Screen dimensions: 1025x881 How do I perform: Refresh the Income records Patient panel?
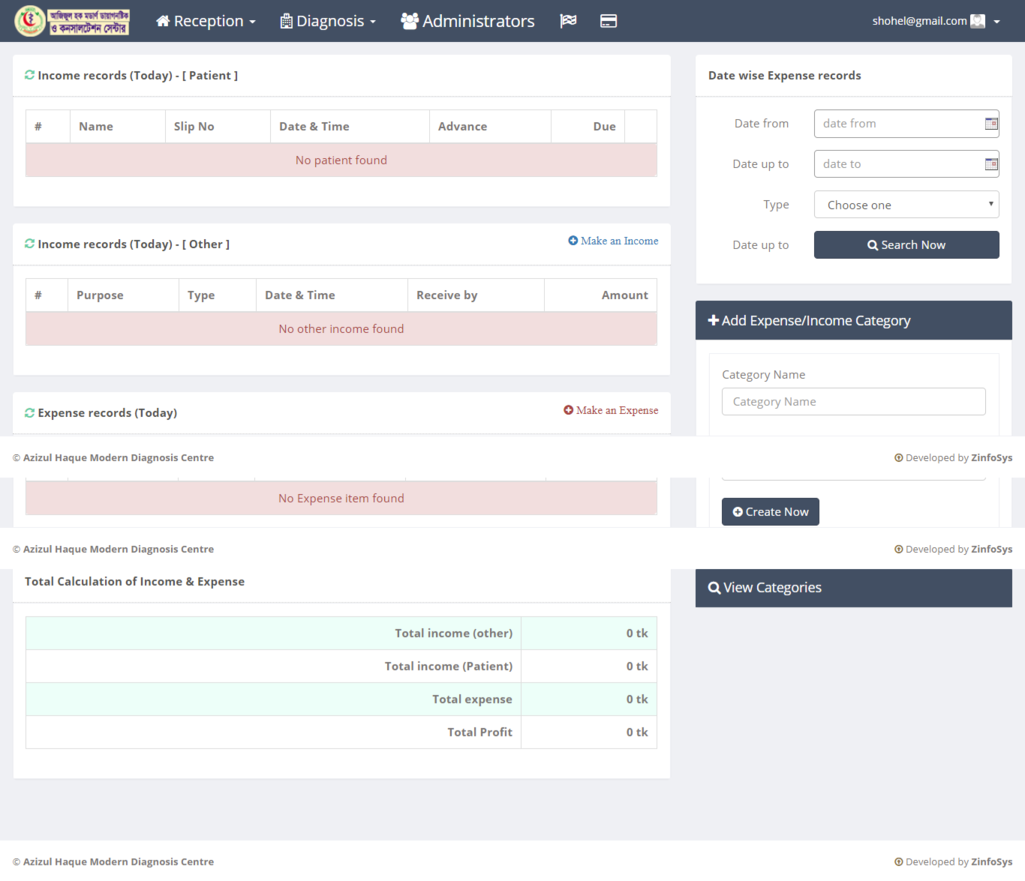coord(30,75)
